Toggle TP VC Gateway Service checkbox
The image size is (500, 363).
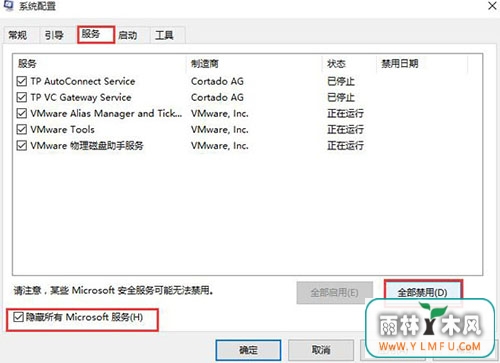pos(22,97)
